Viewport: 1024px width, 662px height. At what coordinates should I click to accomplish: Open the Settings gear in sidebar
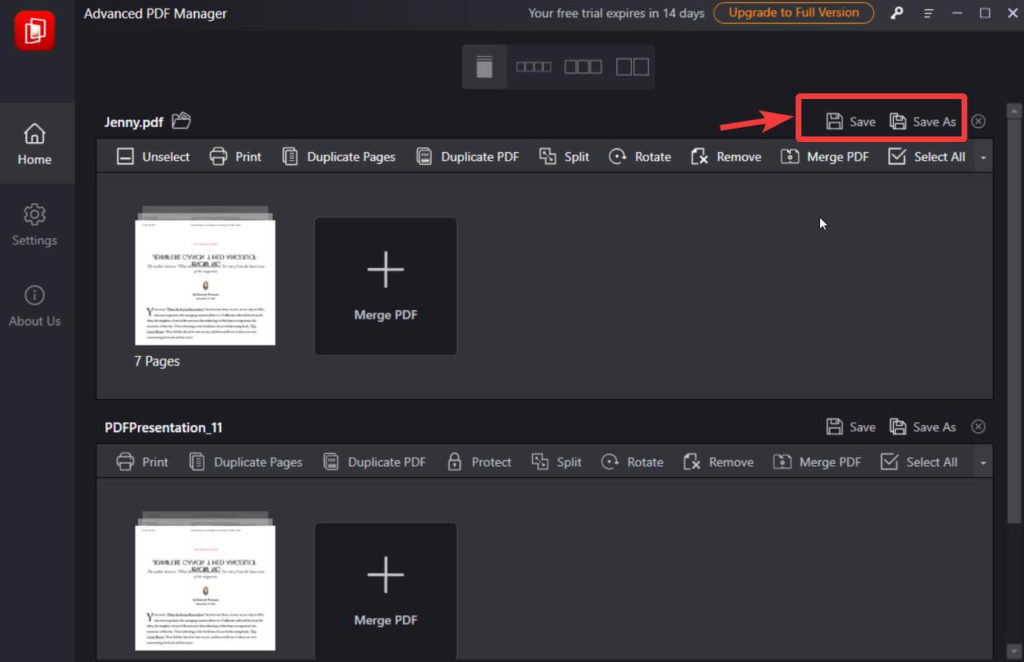(x=35, y=225)
